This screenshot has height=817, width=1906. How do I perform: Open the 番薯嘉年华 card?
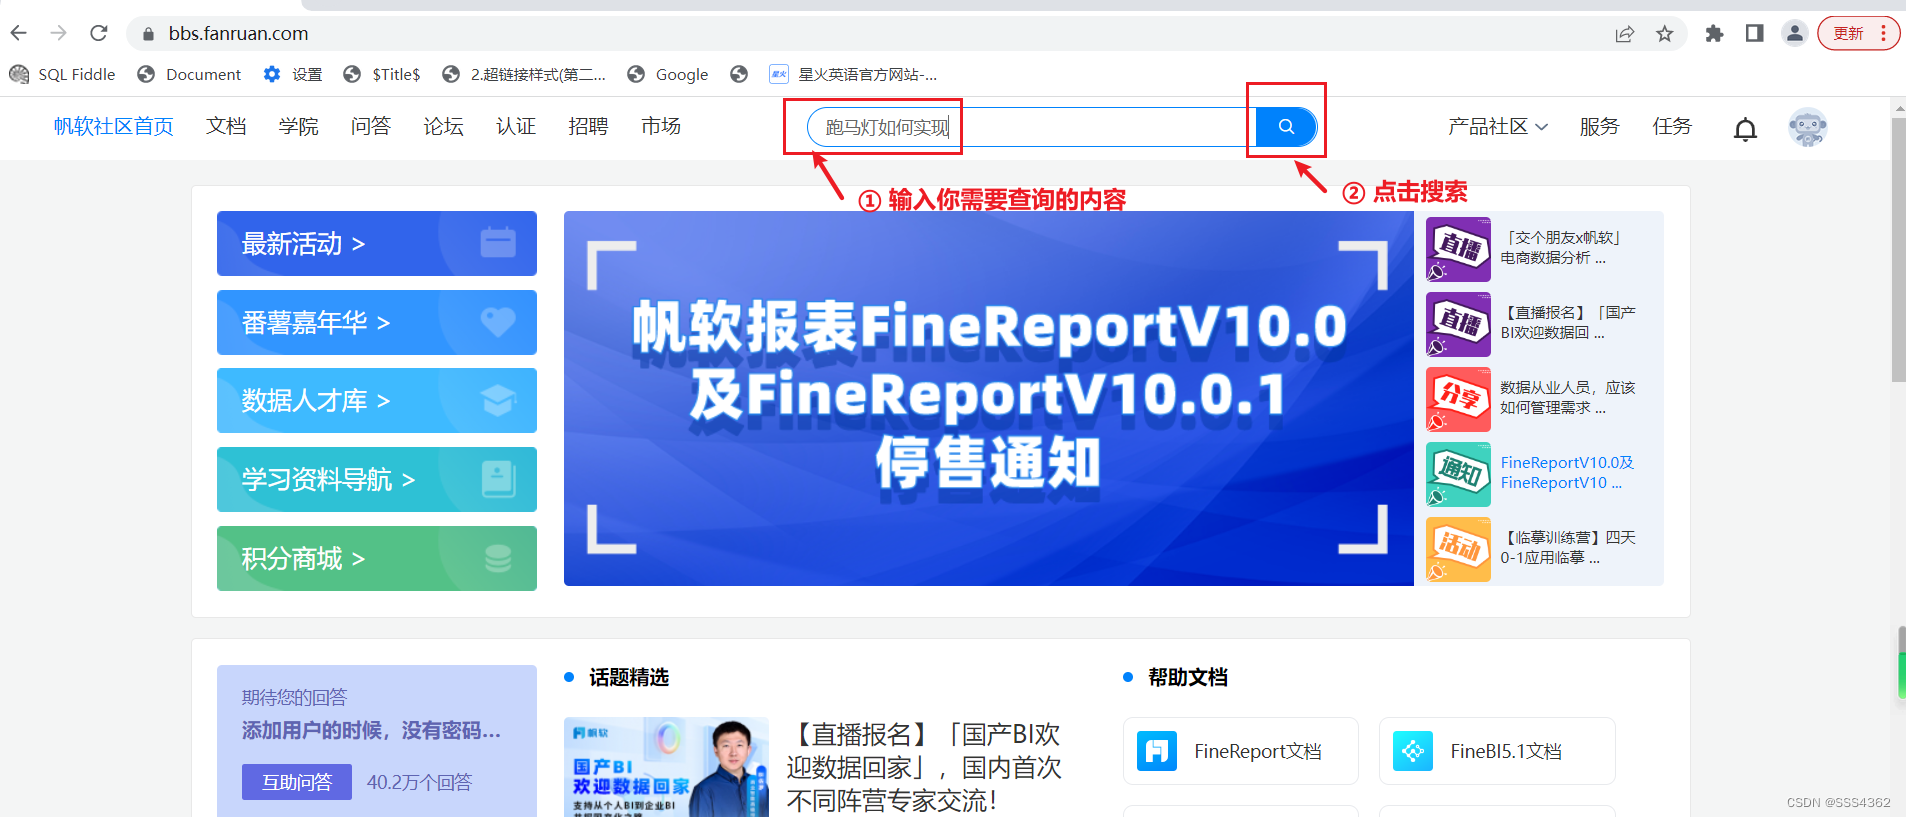377,322
